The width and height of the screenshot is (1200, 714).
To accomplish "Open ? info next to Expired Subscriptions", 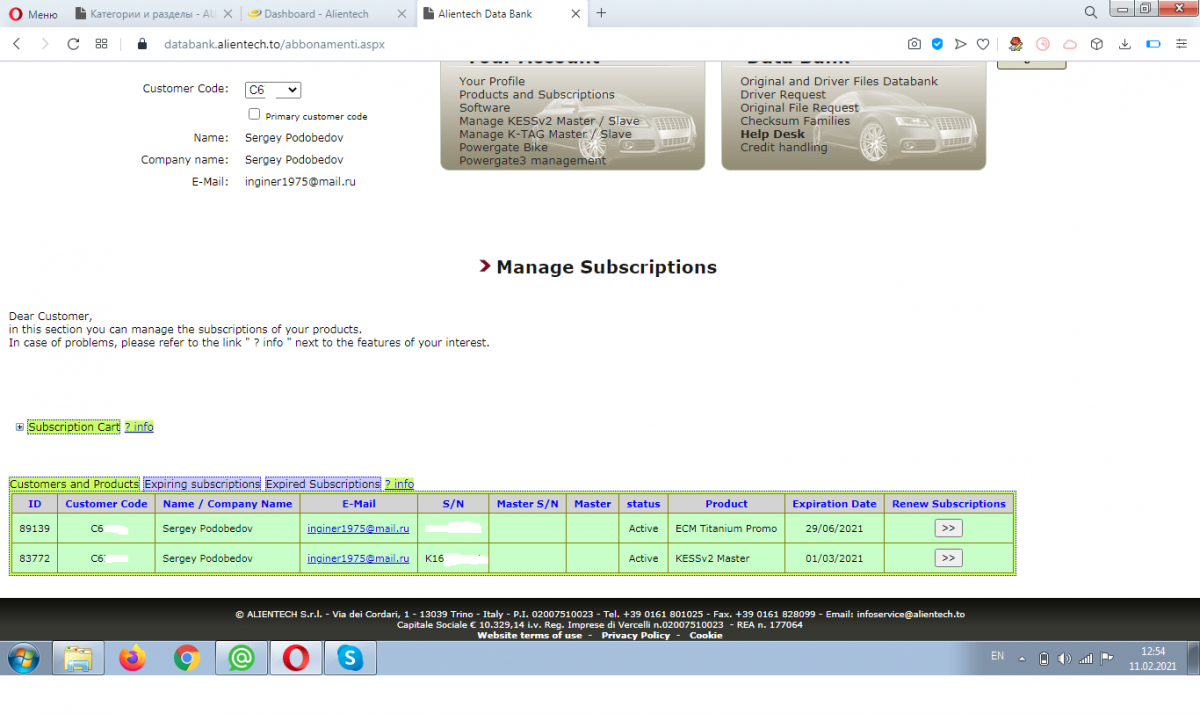I will 399,484.
